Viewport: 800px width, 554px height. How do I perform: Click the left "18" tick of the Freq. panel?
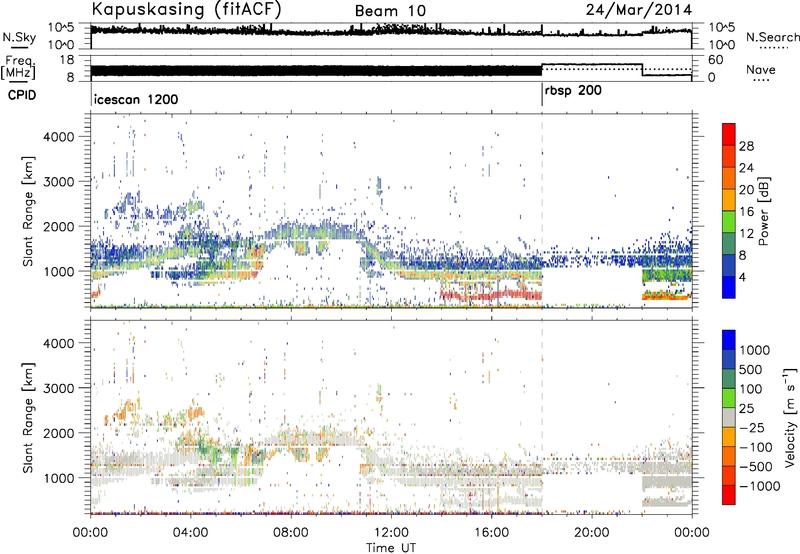coord(67,60)
